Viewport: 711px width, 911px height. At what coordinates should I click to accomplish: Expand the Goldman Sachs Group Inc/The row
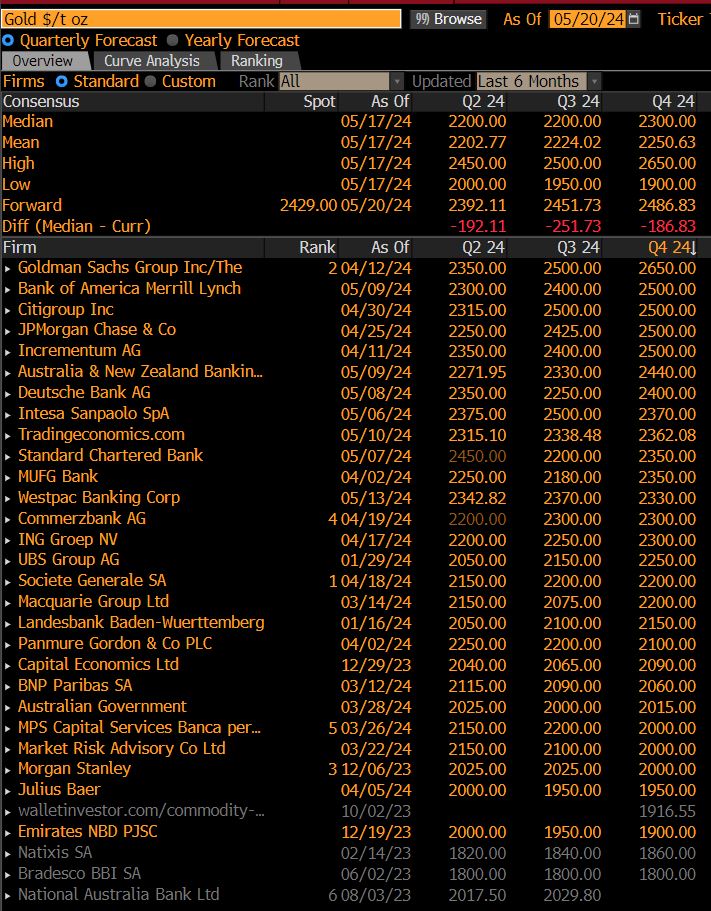[8, 268]
